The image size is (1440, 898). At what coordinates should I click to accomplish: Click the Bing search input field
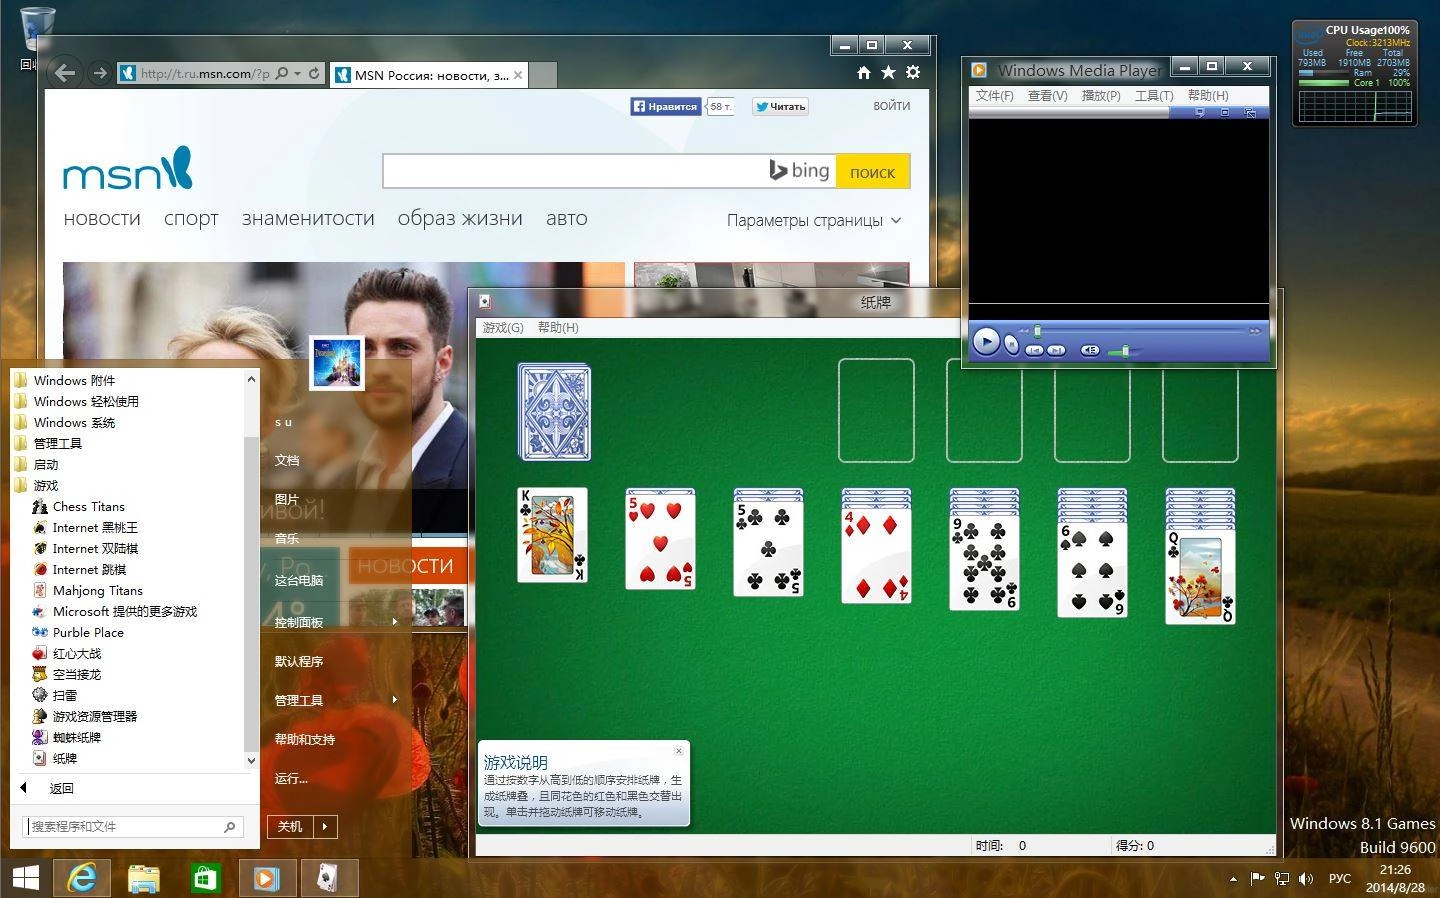tap(575, 171)
